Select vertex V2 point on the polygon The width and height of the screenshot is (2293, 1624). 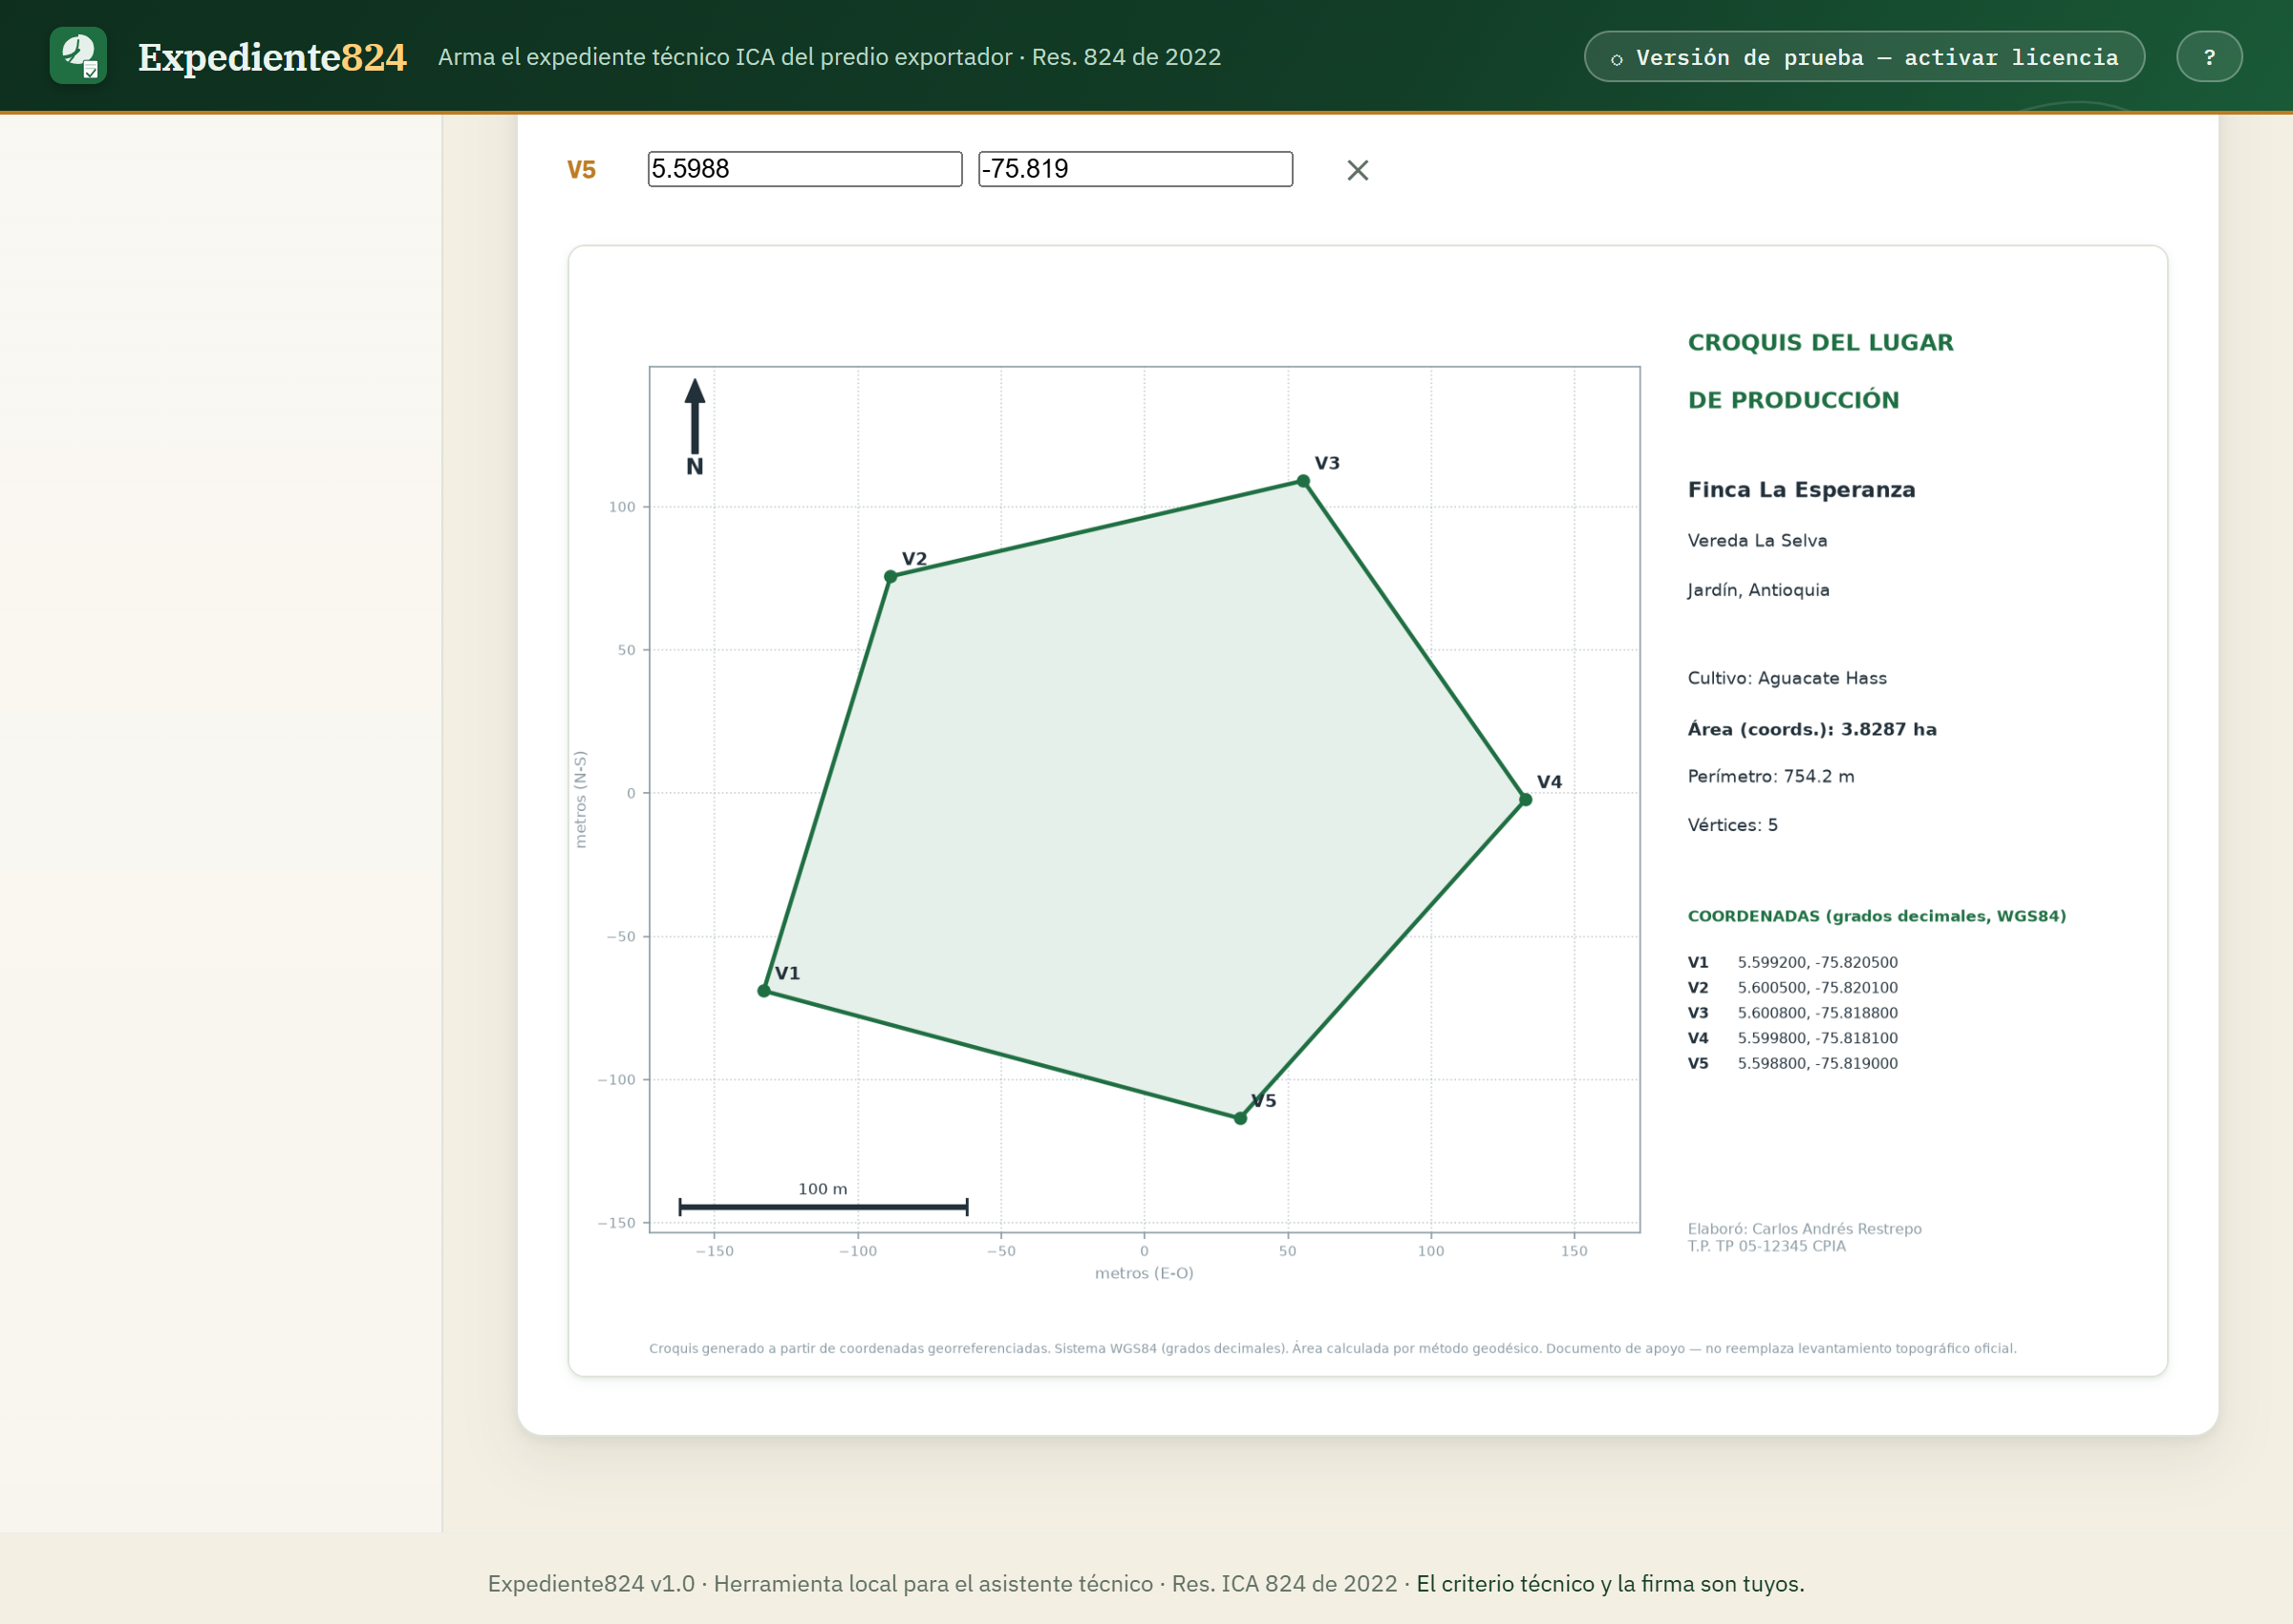890,577
